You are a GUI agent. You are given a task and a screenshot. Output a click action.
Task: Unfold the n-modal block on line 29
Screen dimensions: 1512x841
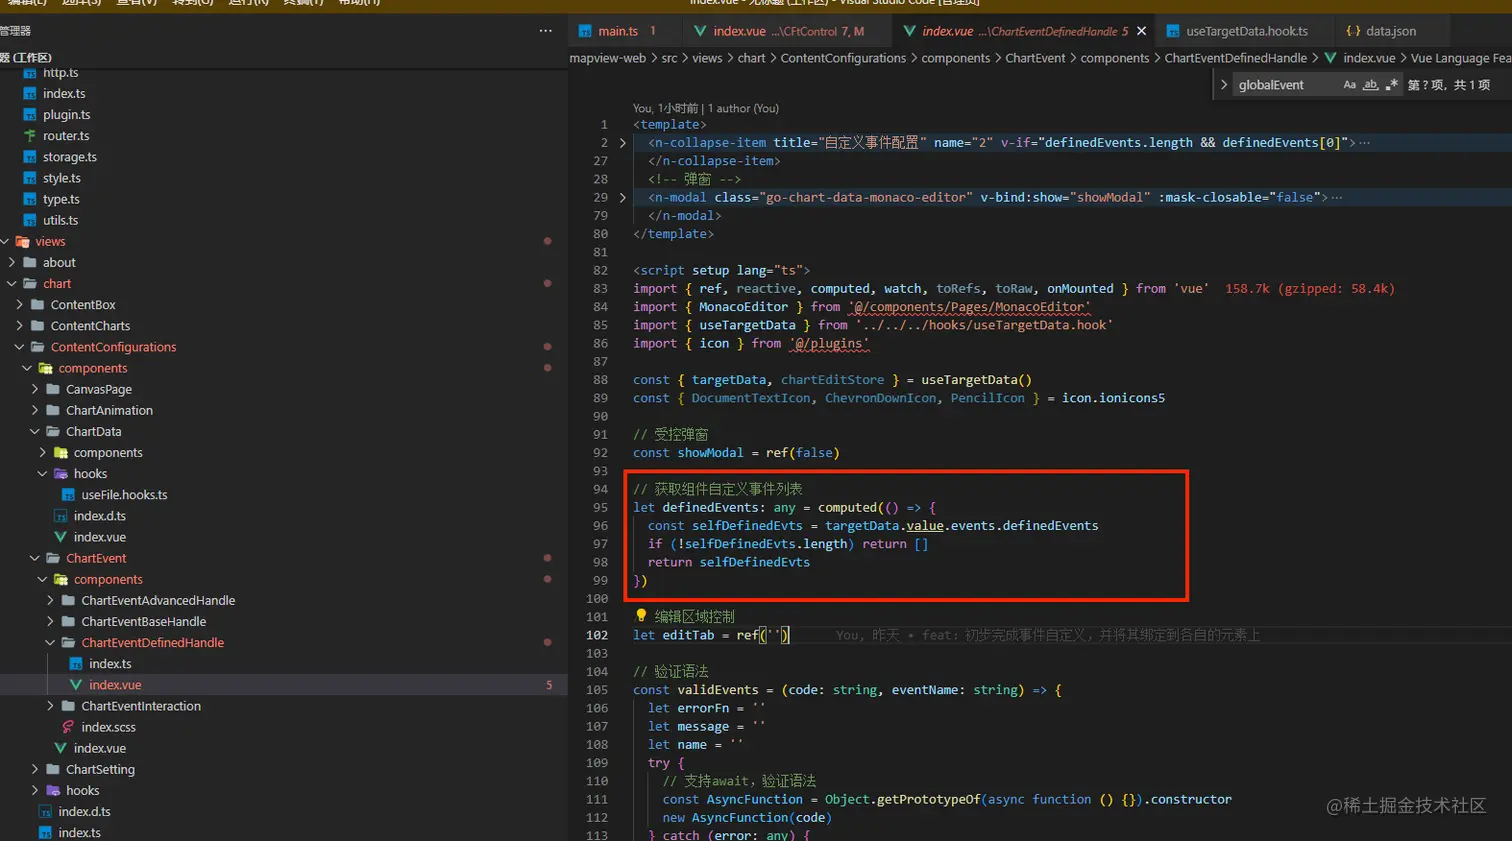(x=623, y=198)
